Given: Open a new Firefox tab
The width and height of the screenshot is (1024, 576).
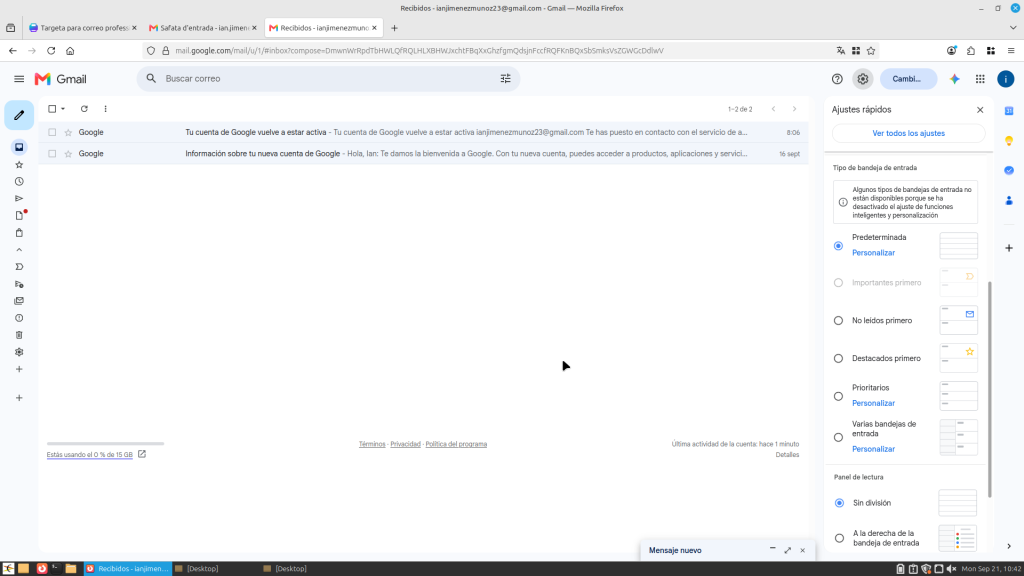Looking at the screenshot, I should tap(394, 28).
